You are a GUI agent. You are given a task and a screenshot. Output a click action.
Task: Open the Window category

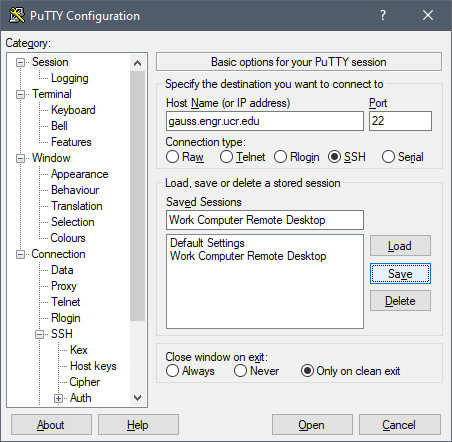(51, 158)
